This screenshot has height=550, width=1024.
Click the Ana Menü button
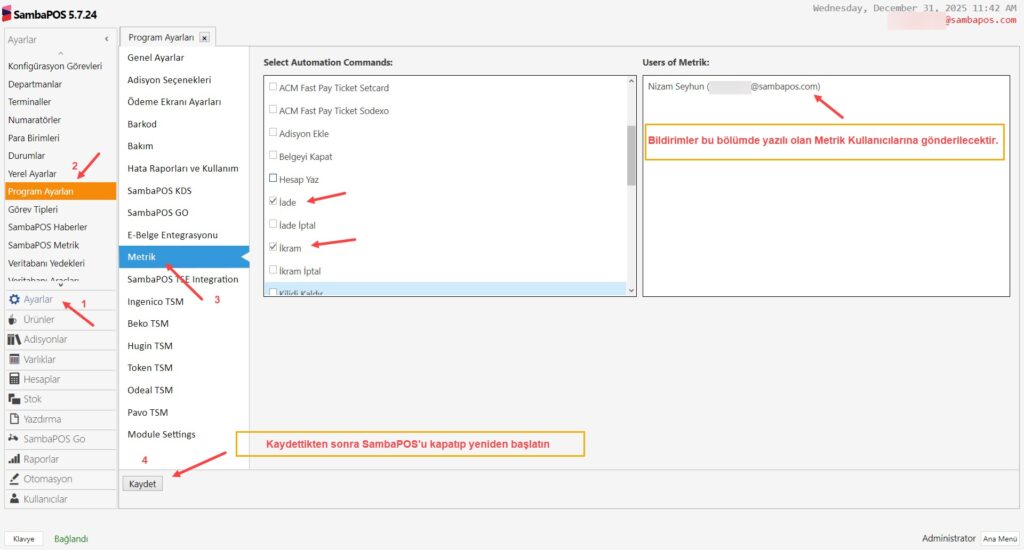coord(999,538)
